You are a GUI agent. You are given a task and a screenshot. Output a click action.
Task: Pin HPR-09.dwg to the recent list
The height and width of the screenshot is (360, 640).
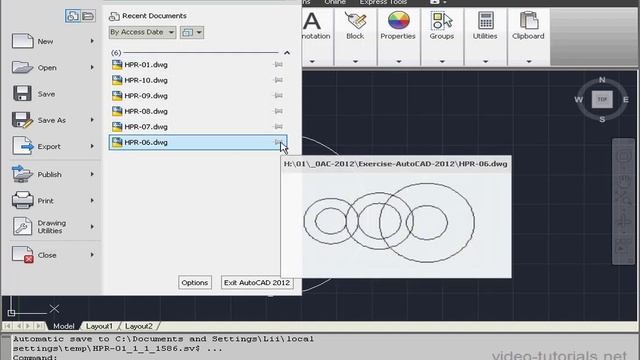(278, 96)
